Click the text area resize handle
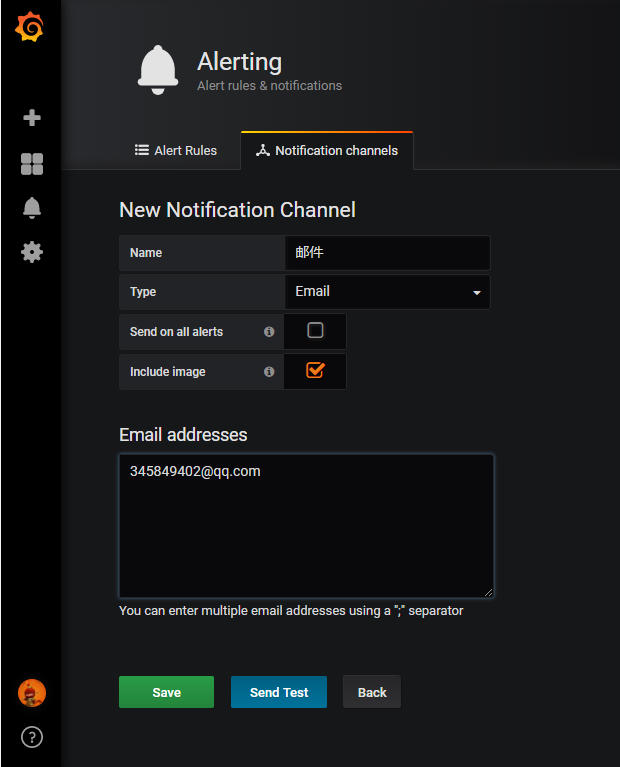This screenshot has width=620, height=767. 488,592
